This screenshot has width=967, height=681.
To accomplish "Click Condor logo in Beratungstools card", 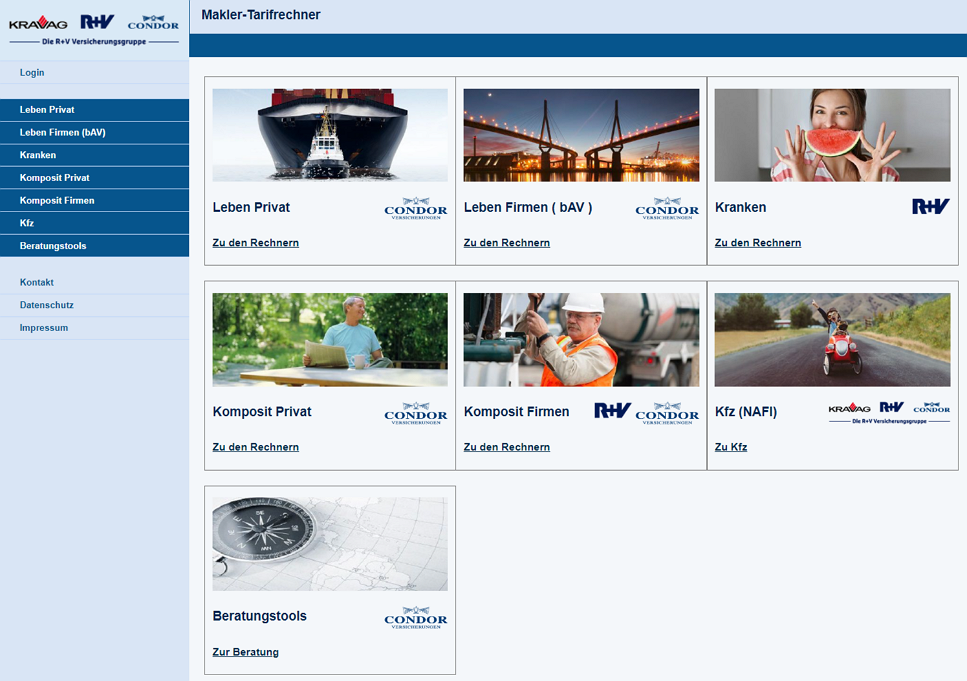I will [416, 618].
